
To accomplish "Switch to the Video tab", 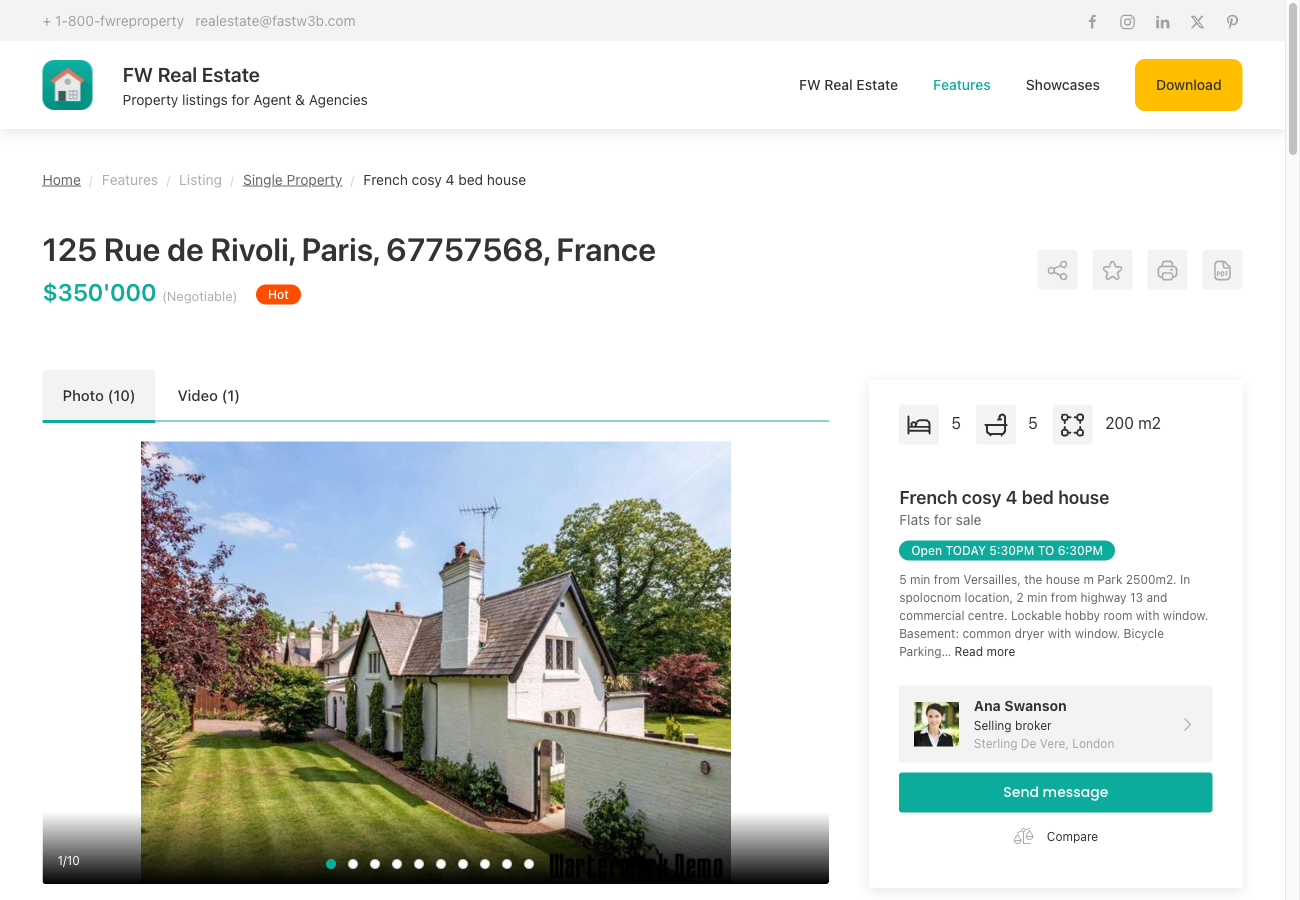I will 208,395.
